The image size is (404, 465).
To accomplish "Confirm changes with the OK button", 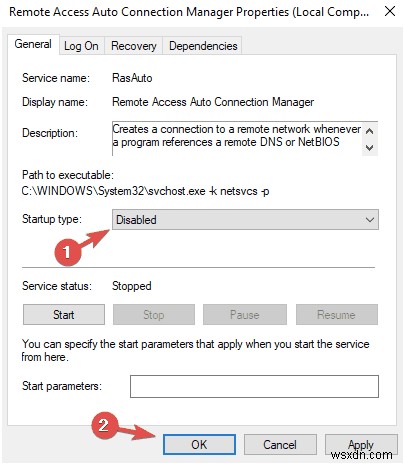I will click(199, 444).
